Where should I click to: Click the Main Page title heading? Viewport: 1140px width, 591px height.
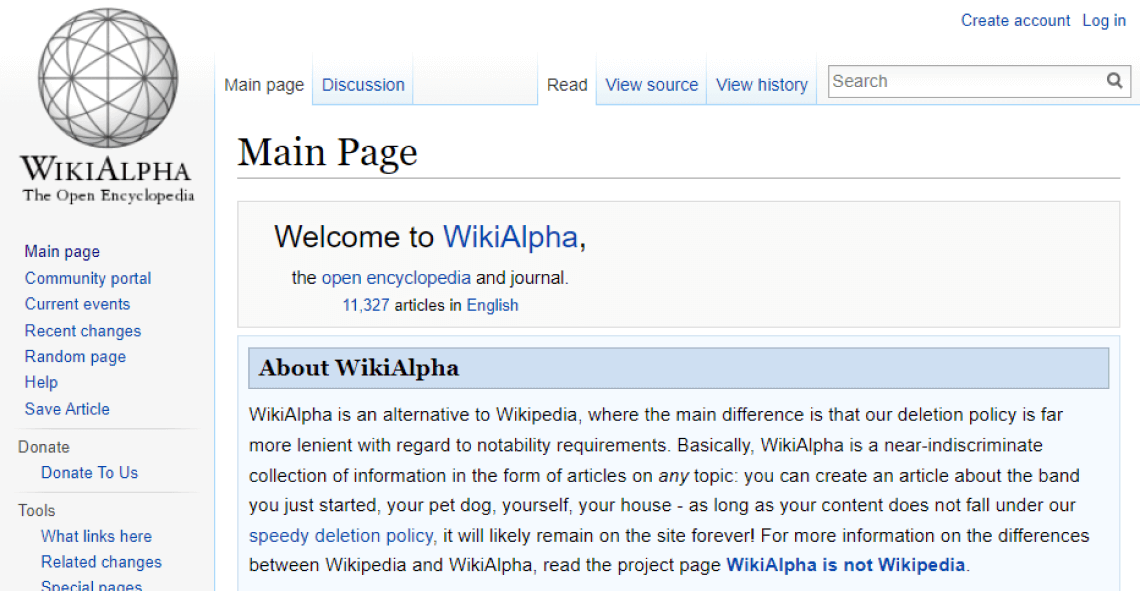point(328,153)
